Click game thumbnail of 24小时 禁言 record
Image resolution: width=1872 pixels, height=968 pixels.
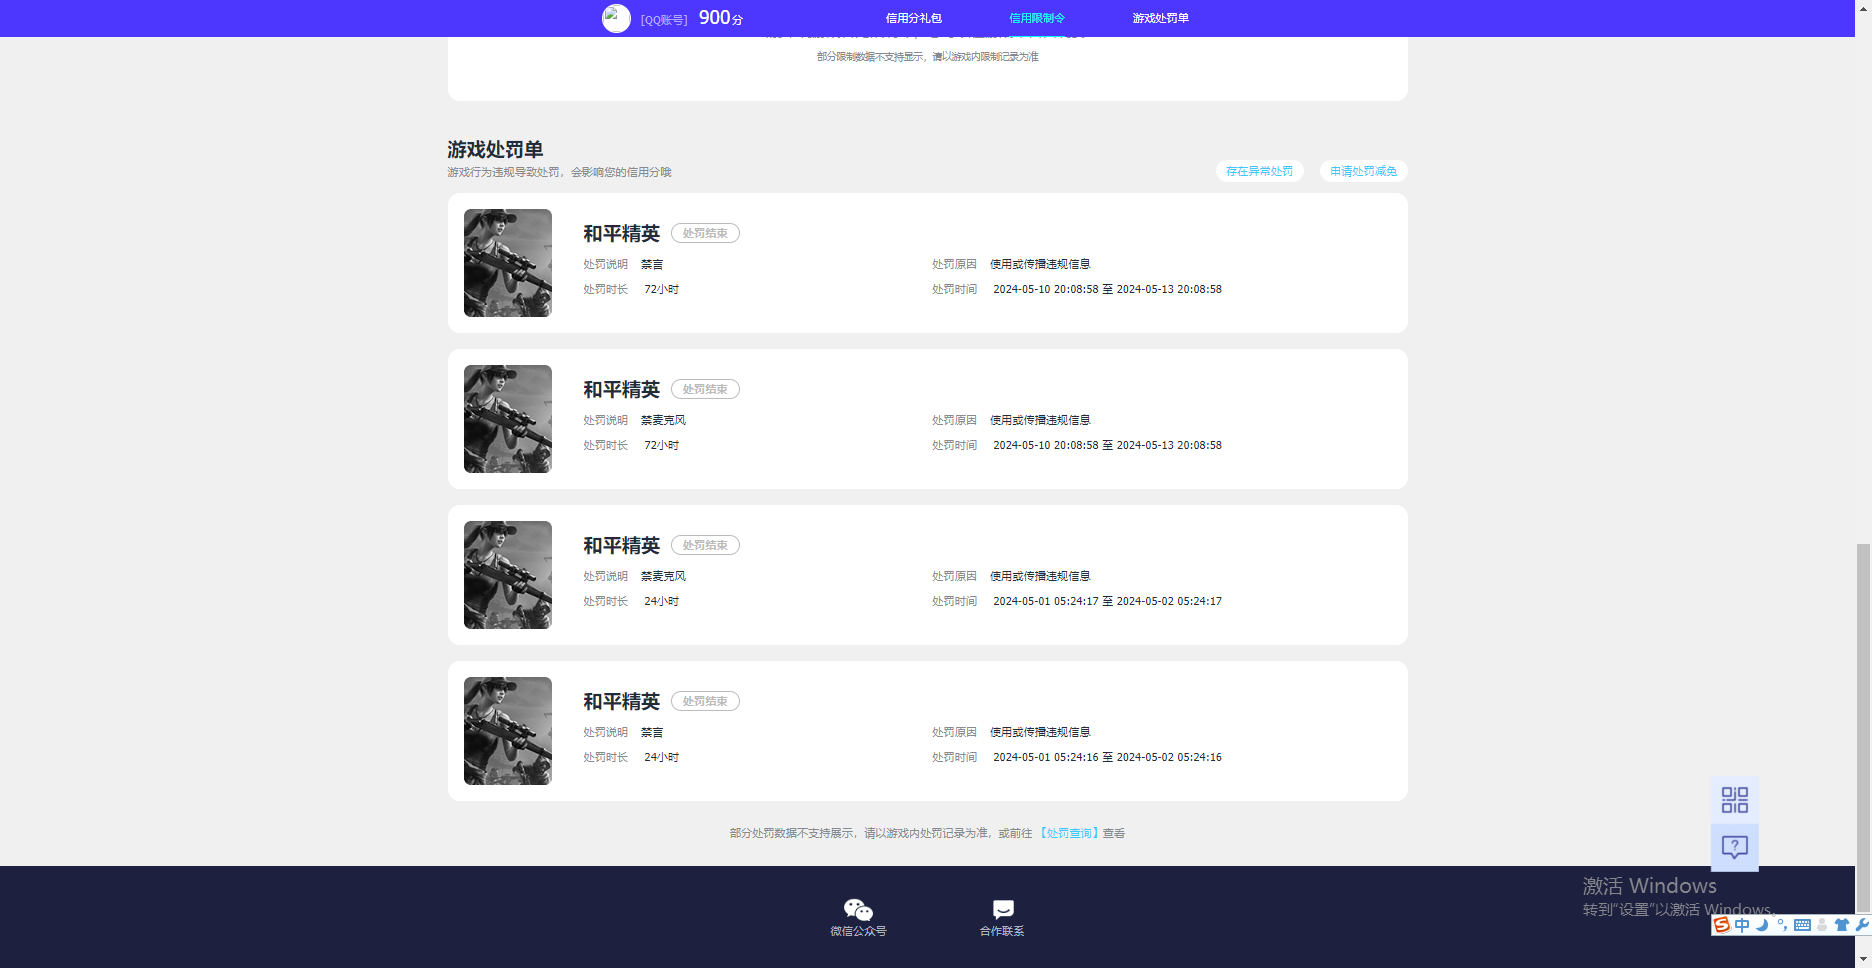tap(508, 731)
